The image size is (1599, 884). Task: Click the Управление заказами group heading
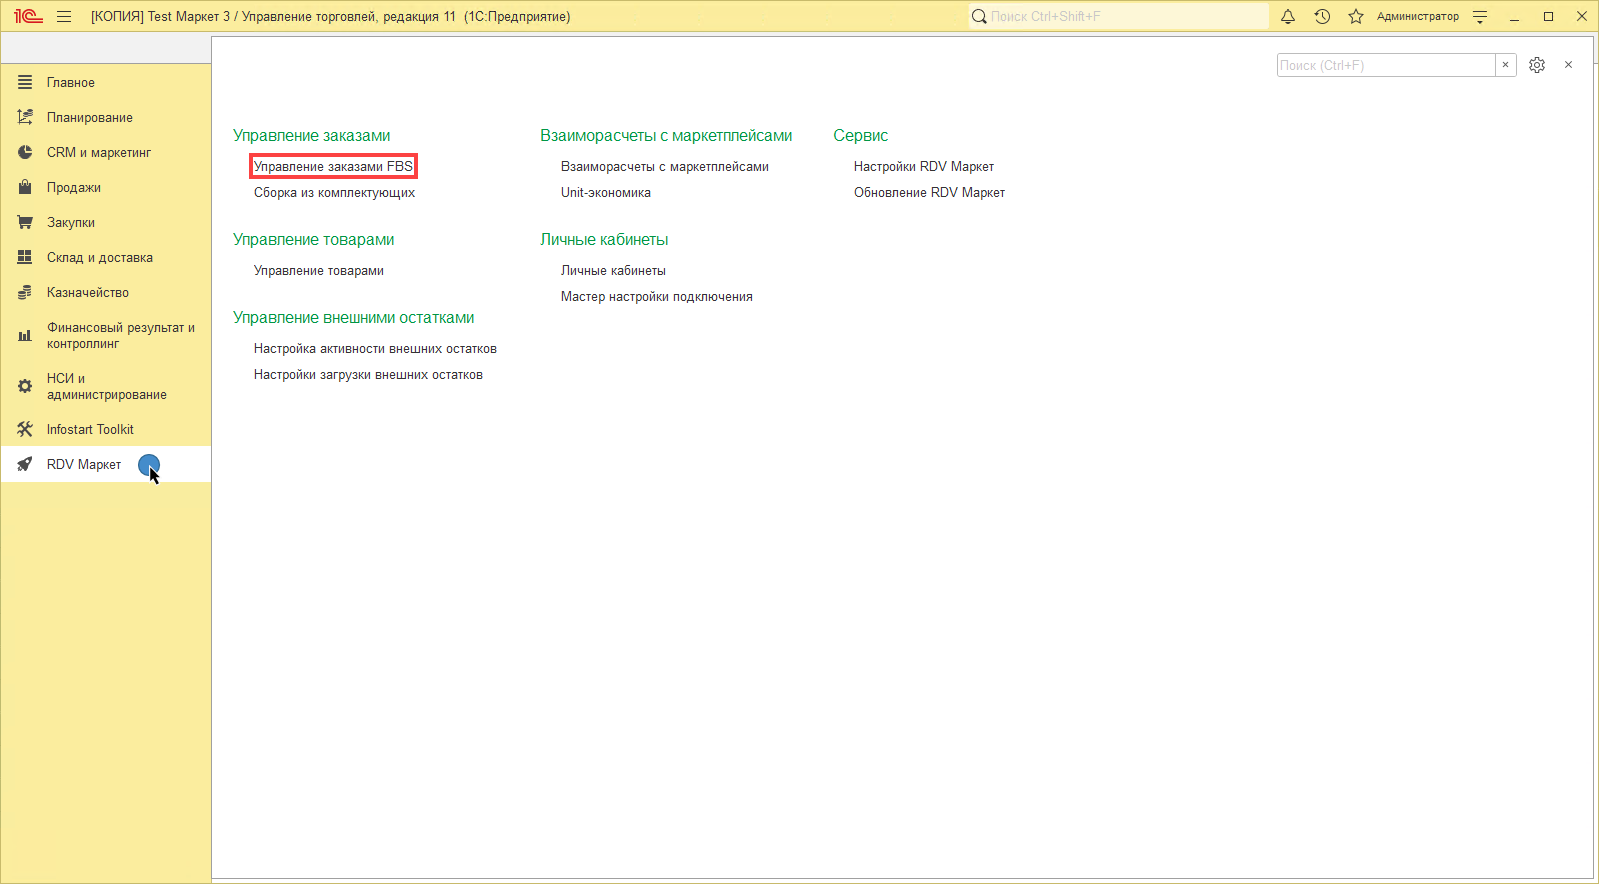312,135
